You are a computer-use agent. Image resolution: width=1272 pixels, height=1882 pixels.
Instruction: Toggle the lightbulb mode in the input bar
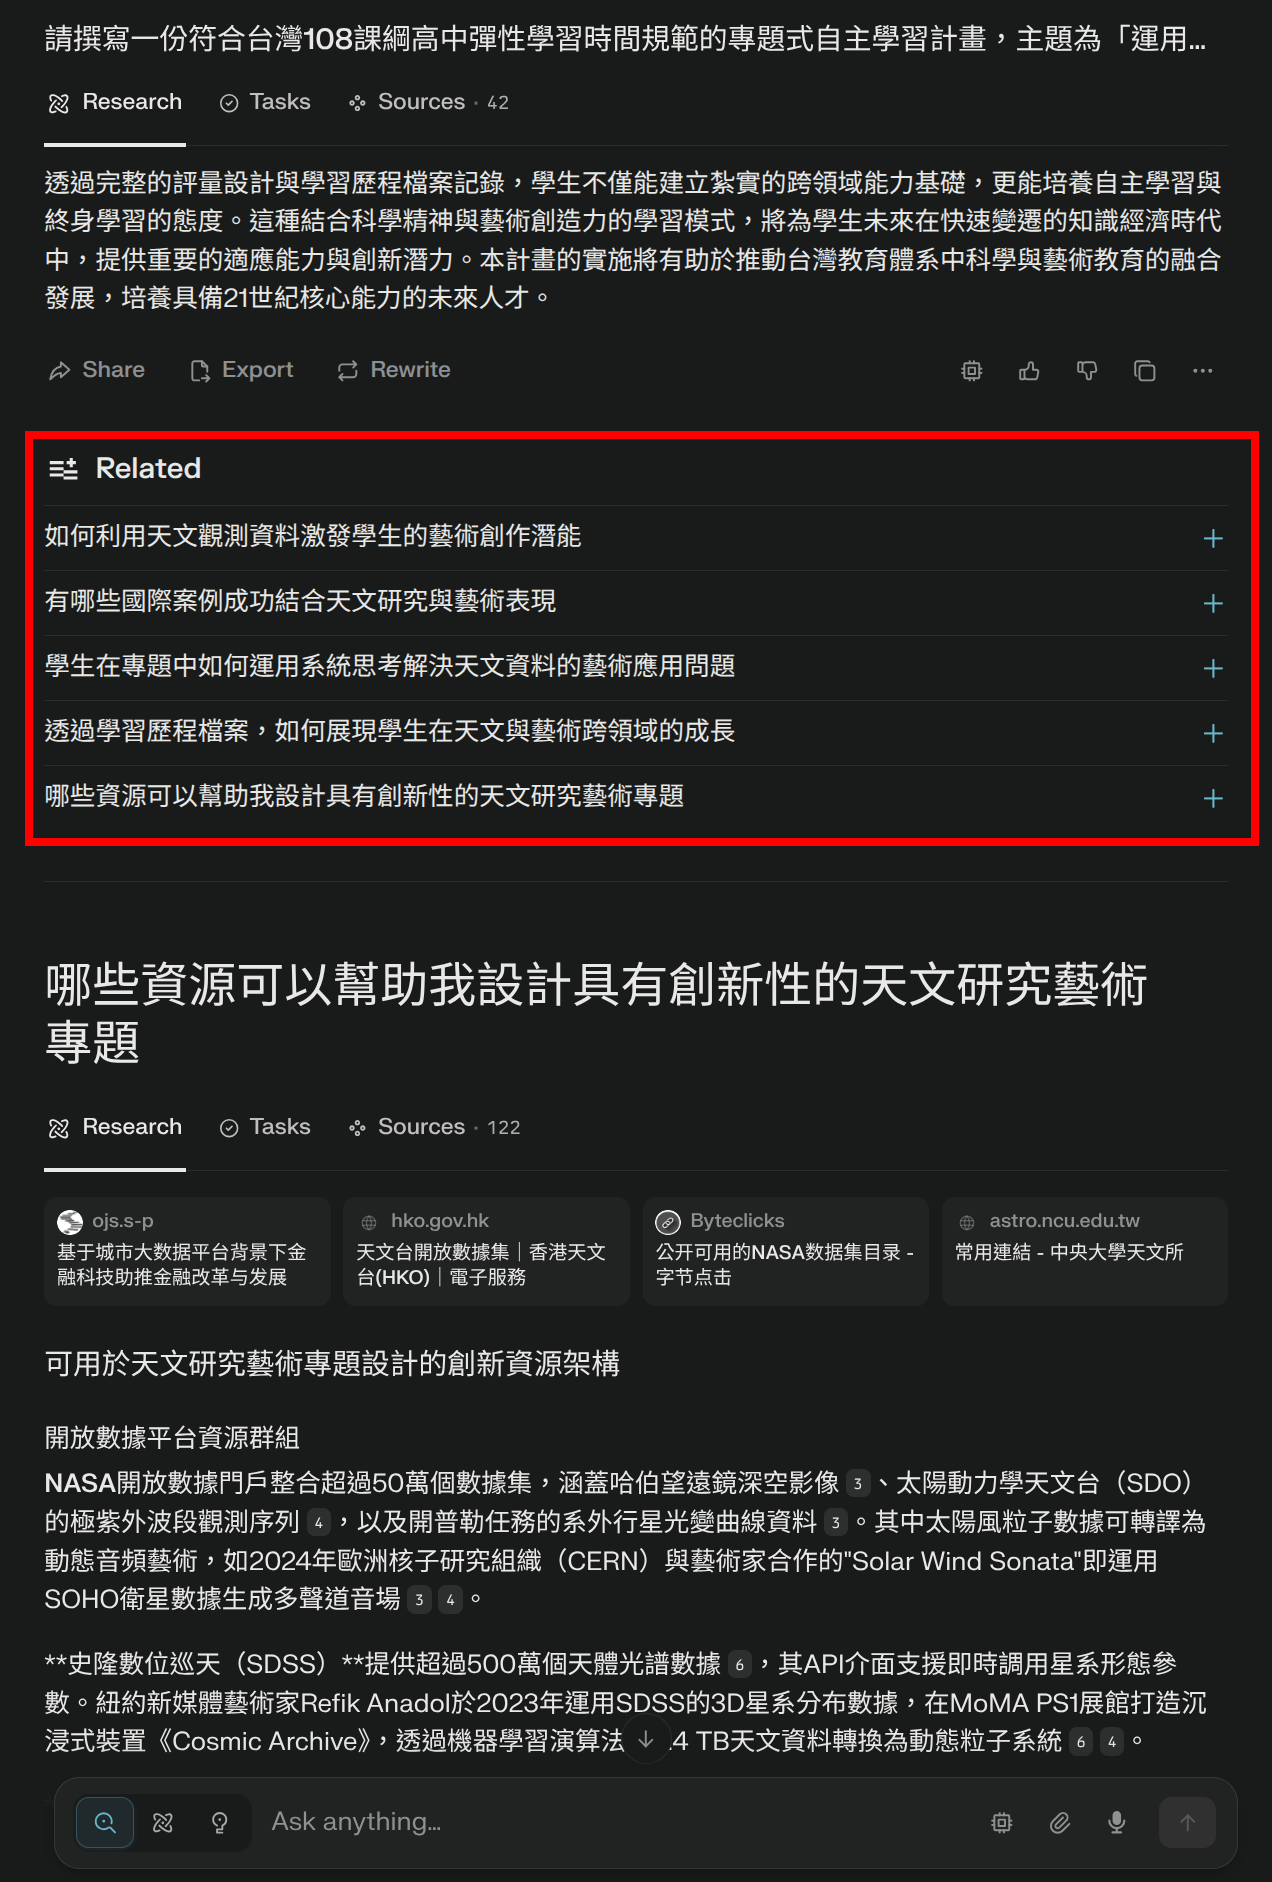pyautogui.click(x=220, y=1823)
